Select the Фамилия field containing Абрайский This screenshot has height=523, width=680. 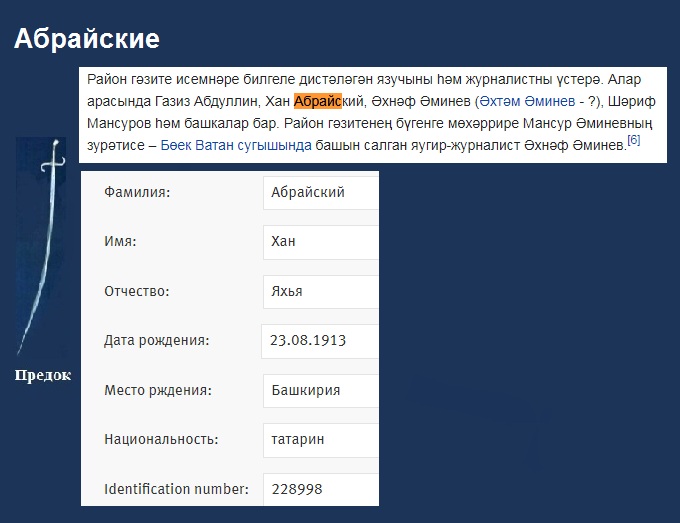click(x=321, y=192)
